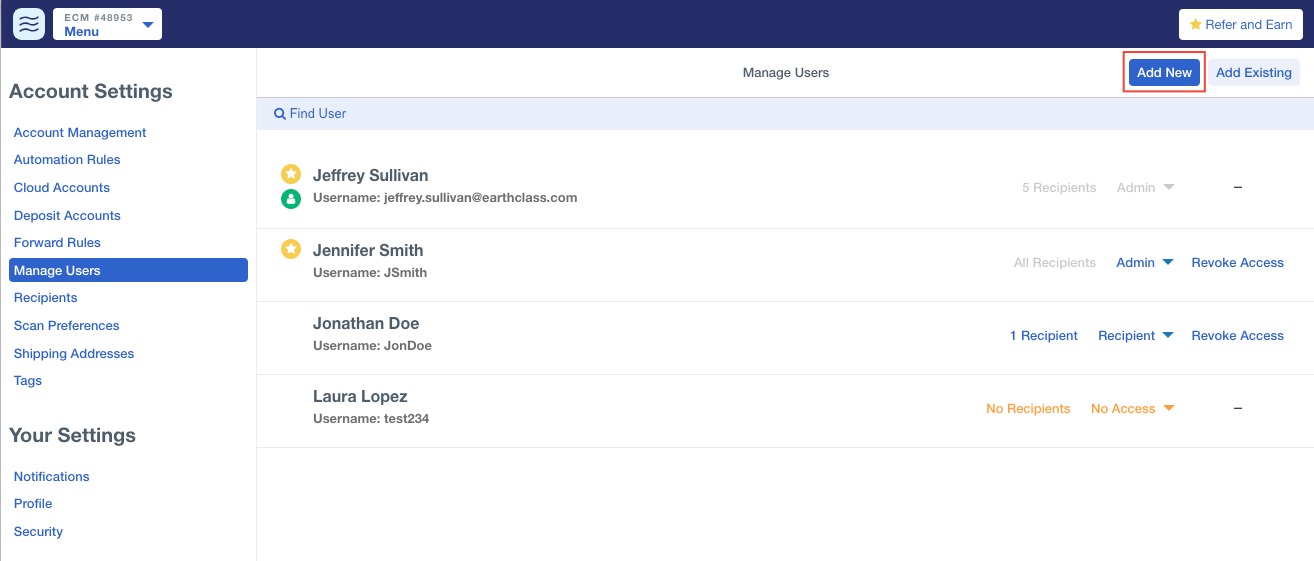Open Notifications under Your Settings
Viewport: 1314px width, 561px height.
click(52, 476)
